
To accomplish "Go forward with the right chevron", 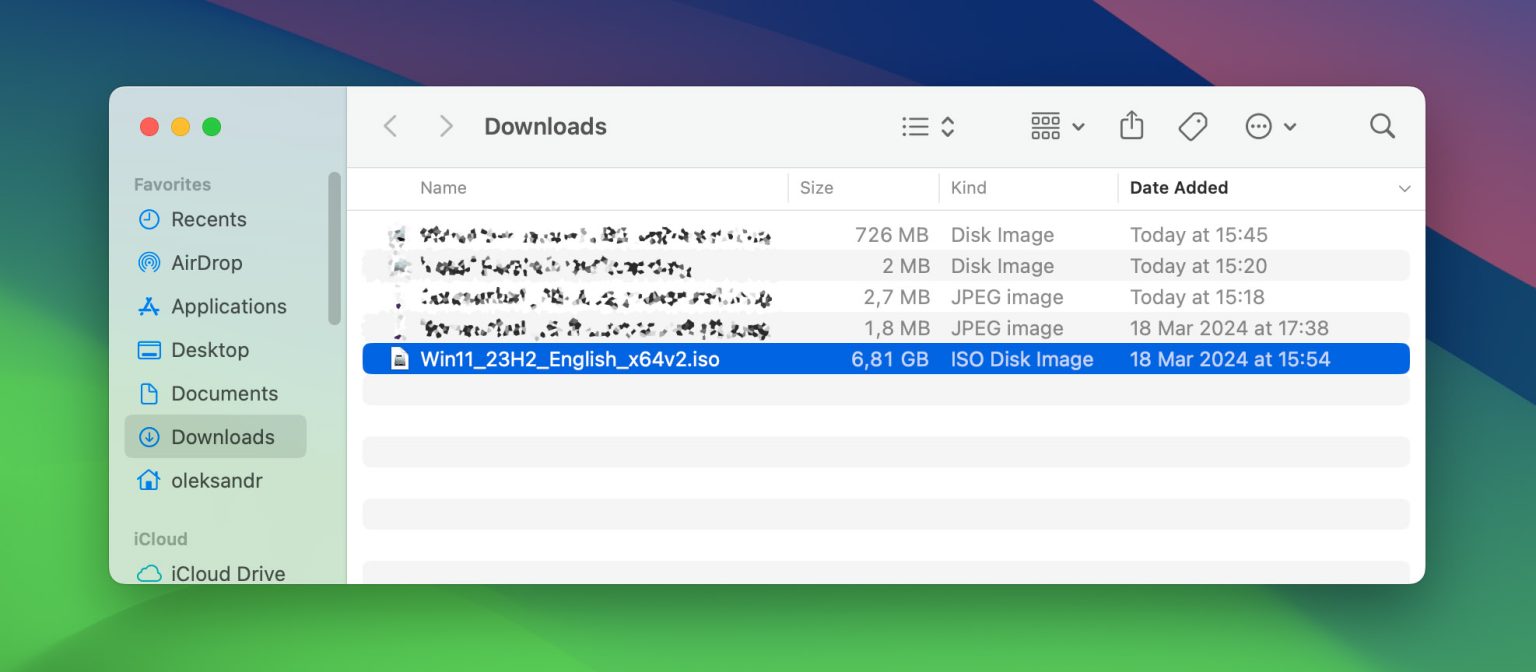I will click(x=446, y=126).
